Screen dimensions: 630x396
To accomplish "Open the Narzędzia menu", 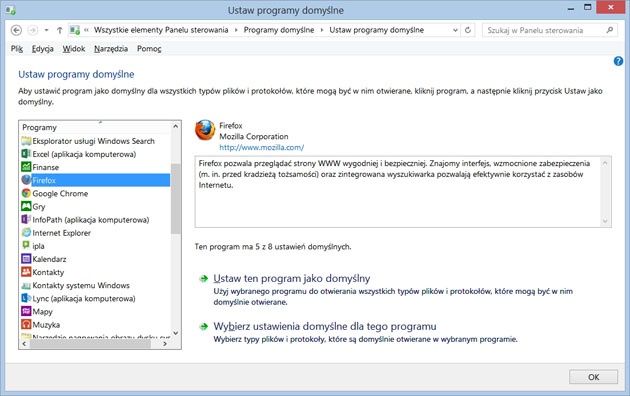I will (x=111, y=49).
